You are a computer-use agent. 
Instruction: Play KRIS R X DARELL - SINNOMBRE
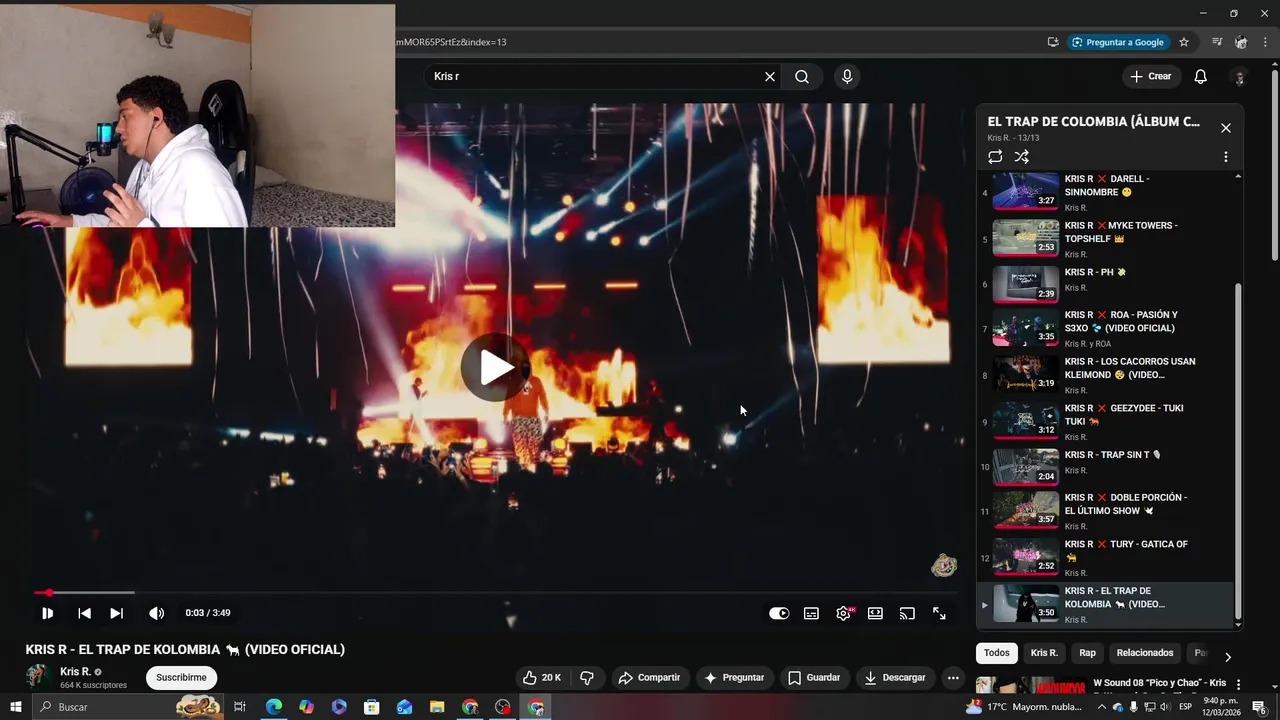point(1105,191)
